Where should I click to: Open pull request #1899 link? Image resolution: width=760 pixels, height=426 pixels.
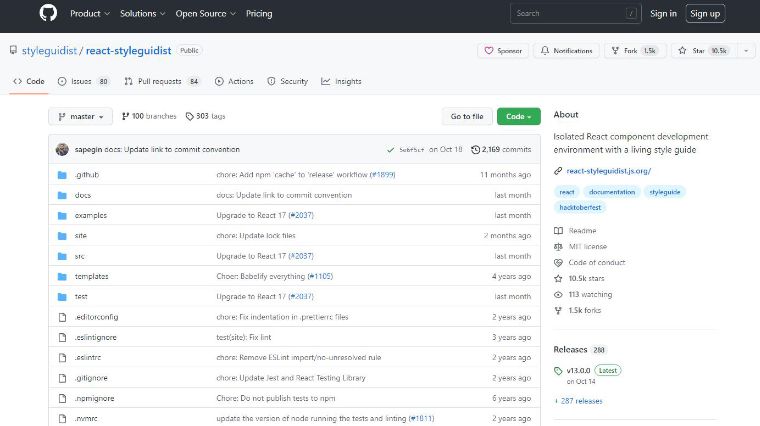pos(382,174)
